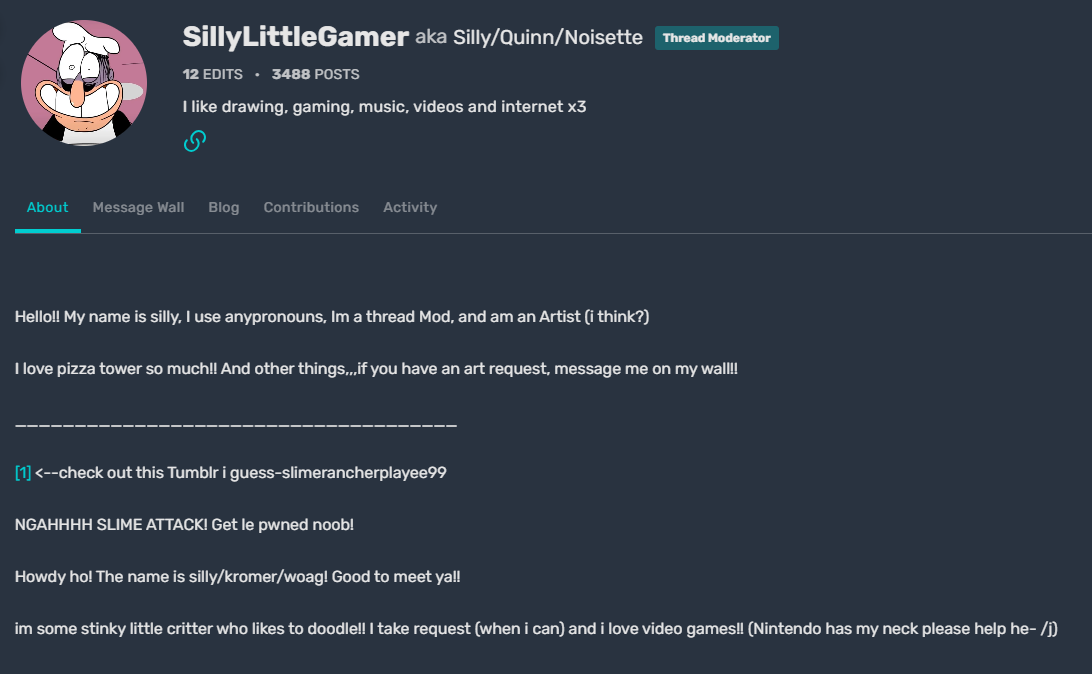Open the [1] Tumblr link

[x=21, y=472]
